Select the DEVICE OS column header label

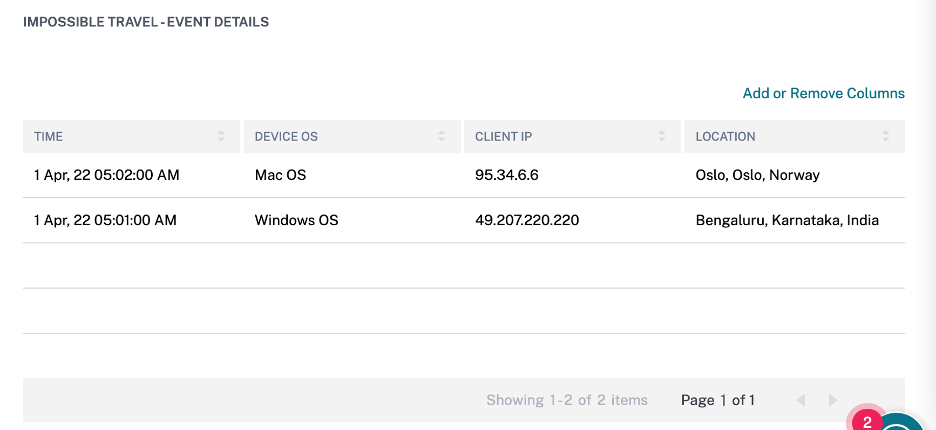pyautogui.click(x=286, y=136)
